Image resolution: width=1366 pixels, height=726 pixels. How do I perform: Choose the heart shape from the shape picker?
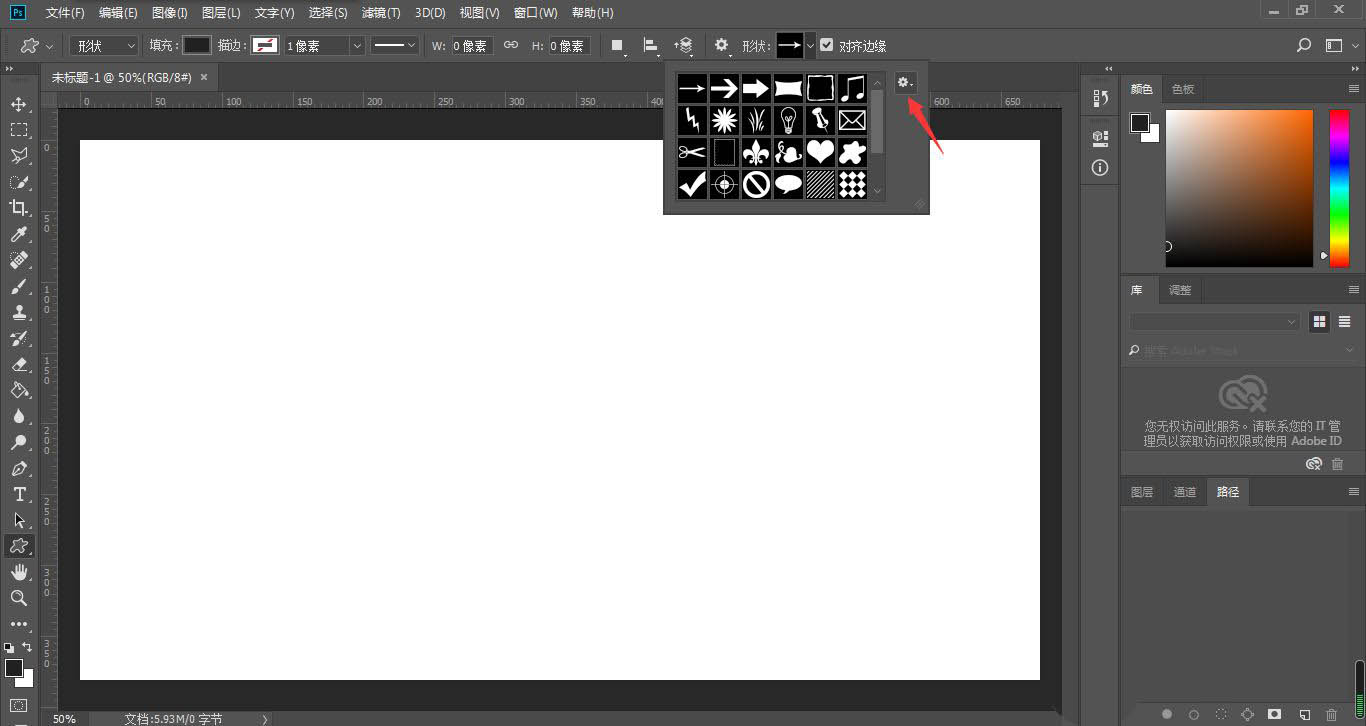(x=820, y=152)
